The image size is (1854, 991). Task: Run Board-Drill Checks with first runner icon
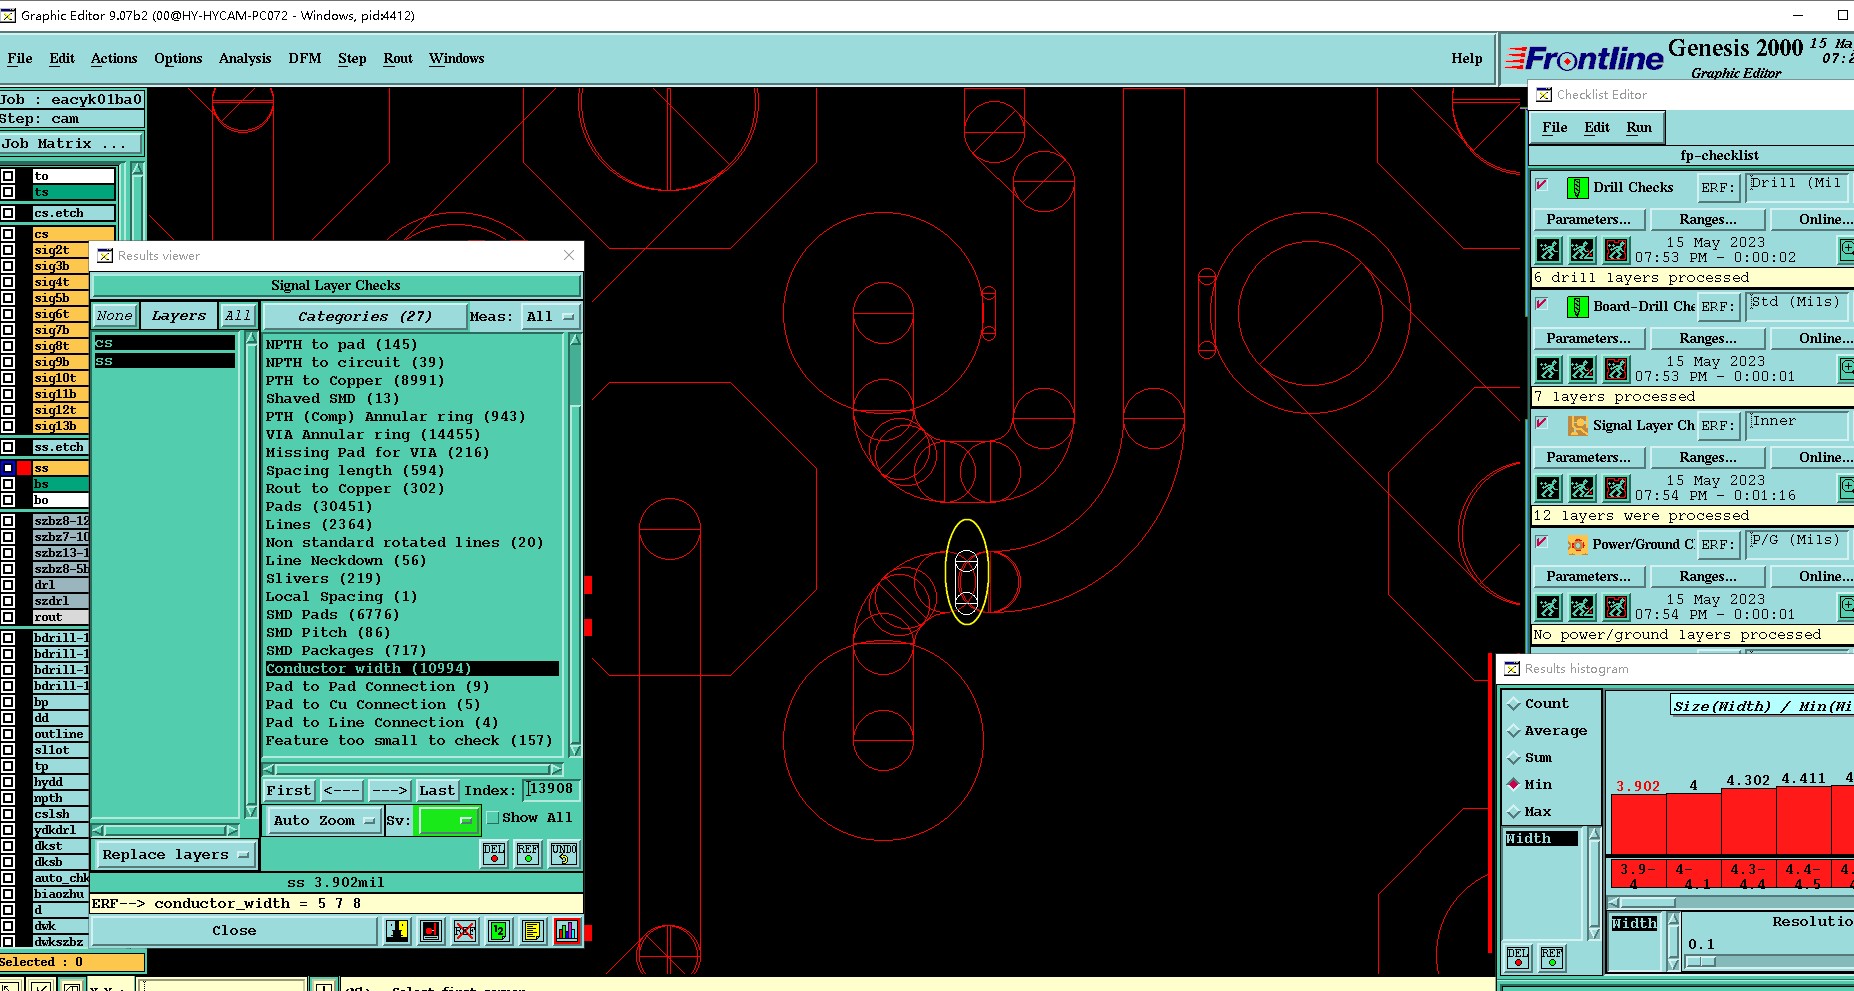[x=1548, y=369]
